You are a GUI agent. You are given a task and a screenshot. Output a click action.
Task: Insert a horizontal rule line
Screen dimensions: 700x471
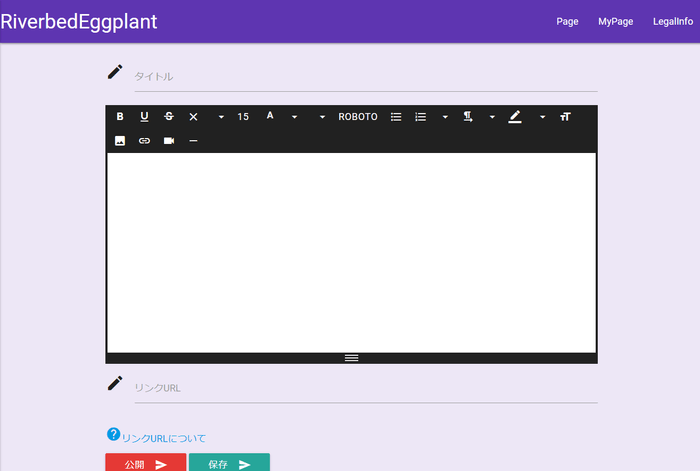193,141
